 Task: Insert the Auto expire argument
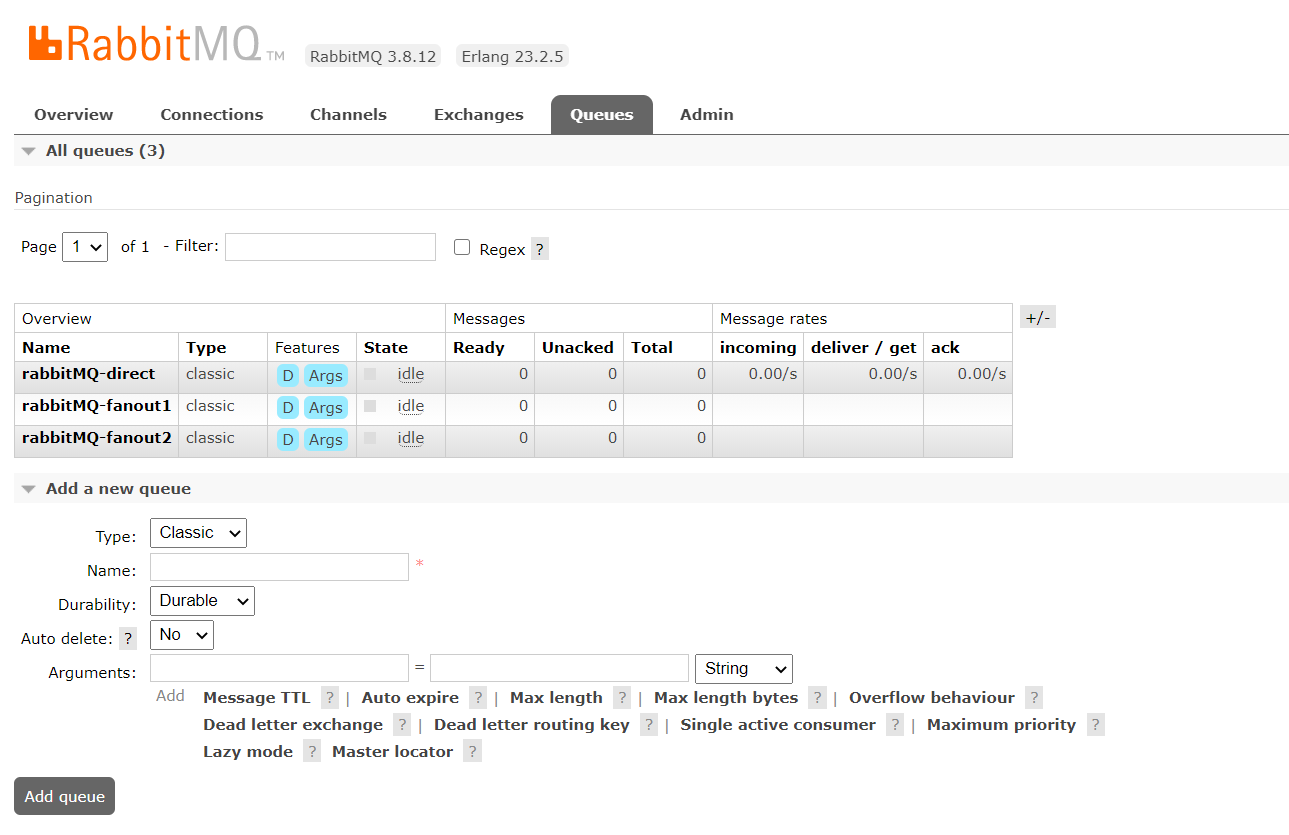click(410, 698)
